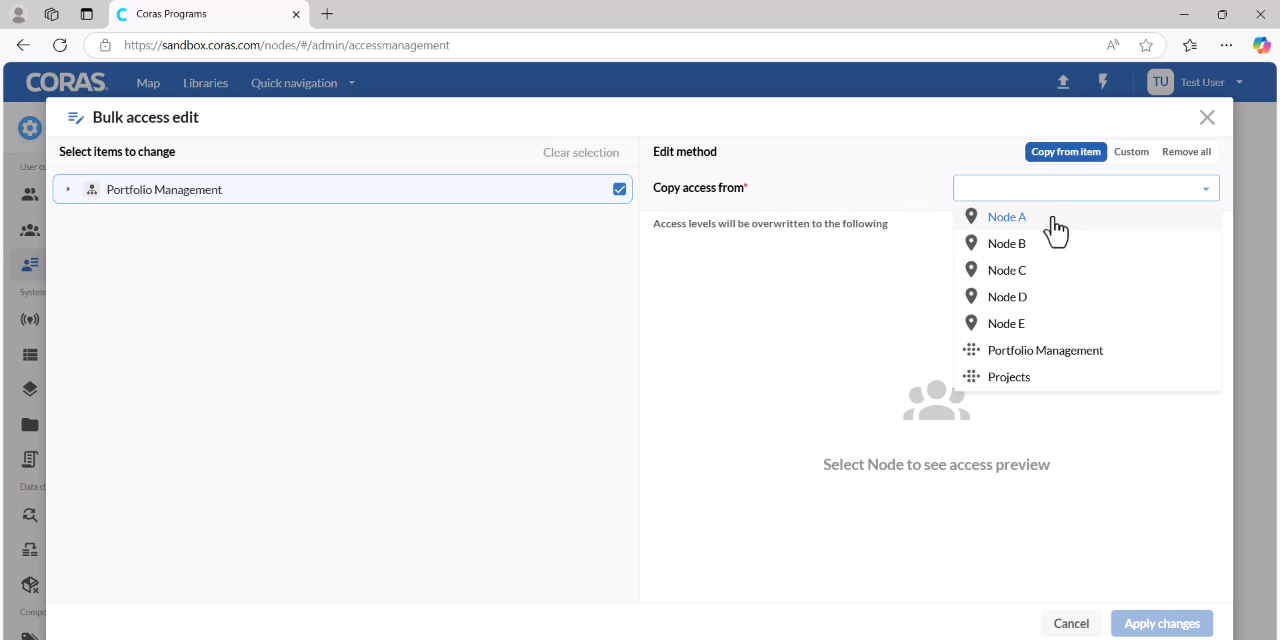Open the Test User account dropdown
The width and height of the screenshot is (1280, 640).
coord(1212,82)
